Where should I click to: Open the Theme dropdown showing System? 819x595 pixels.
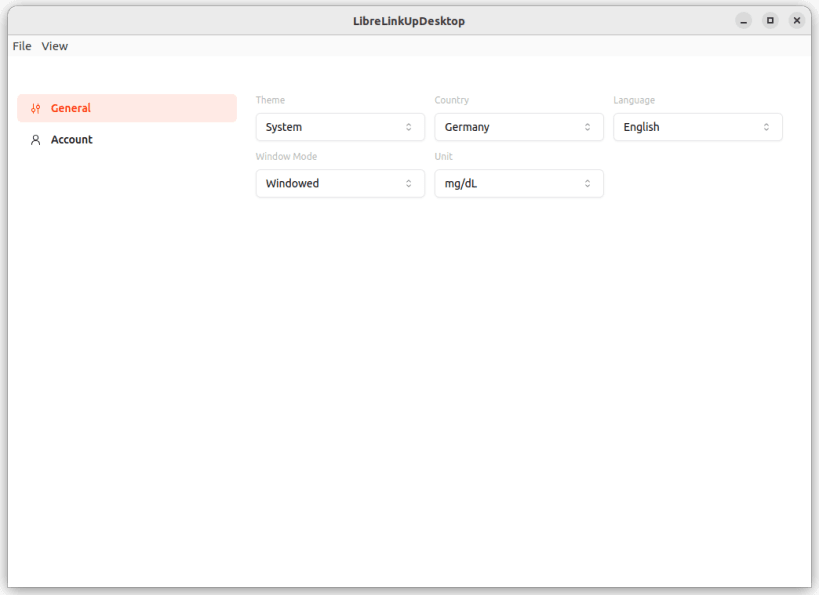tap(340, 127)
